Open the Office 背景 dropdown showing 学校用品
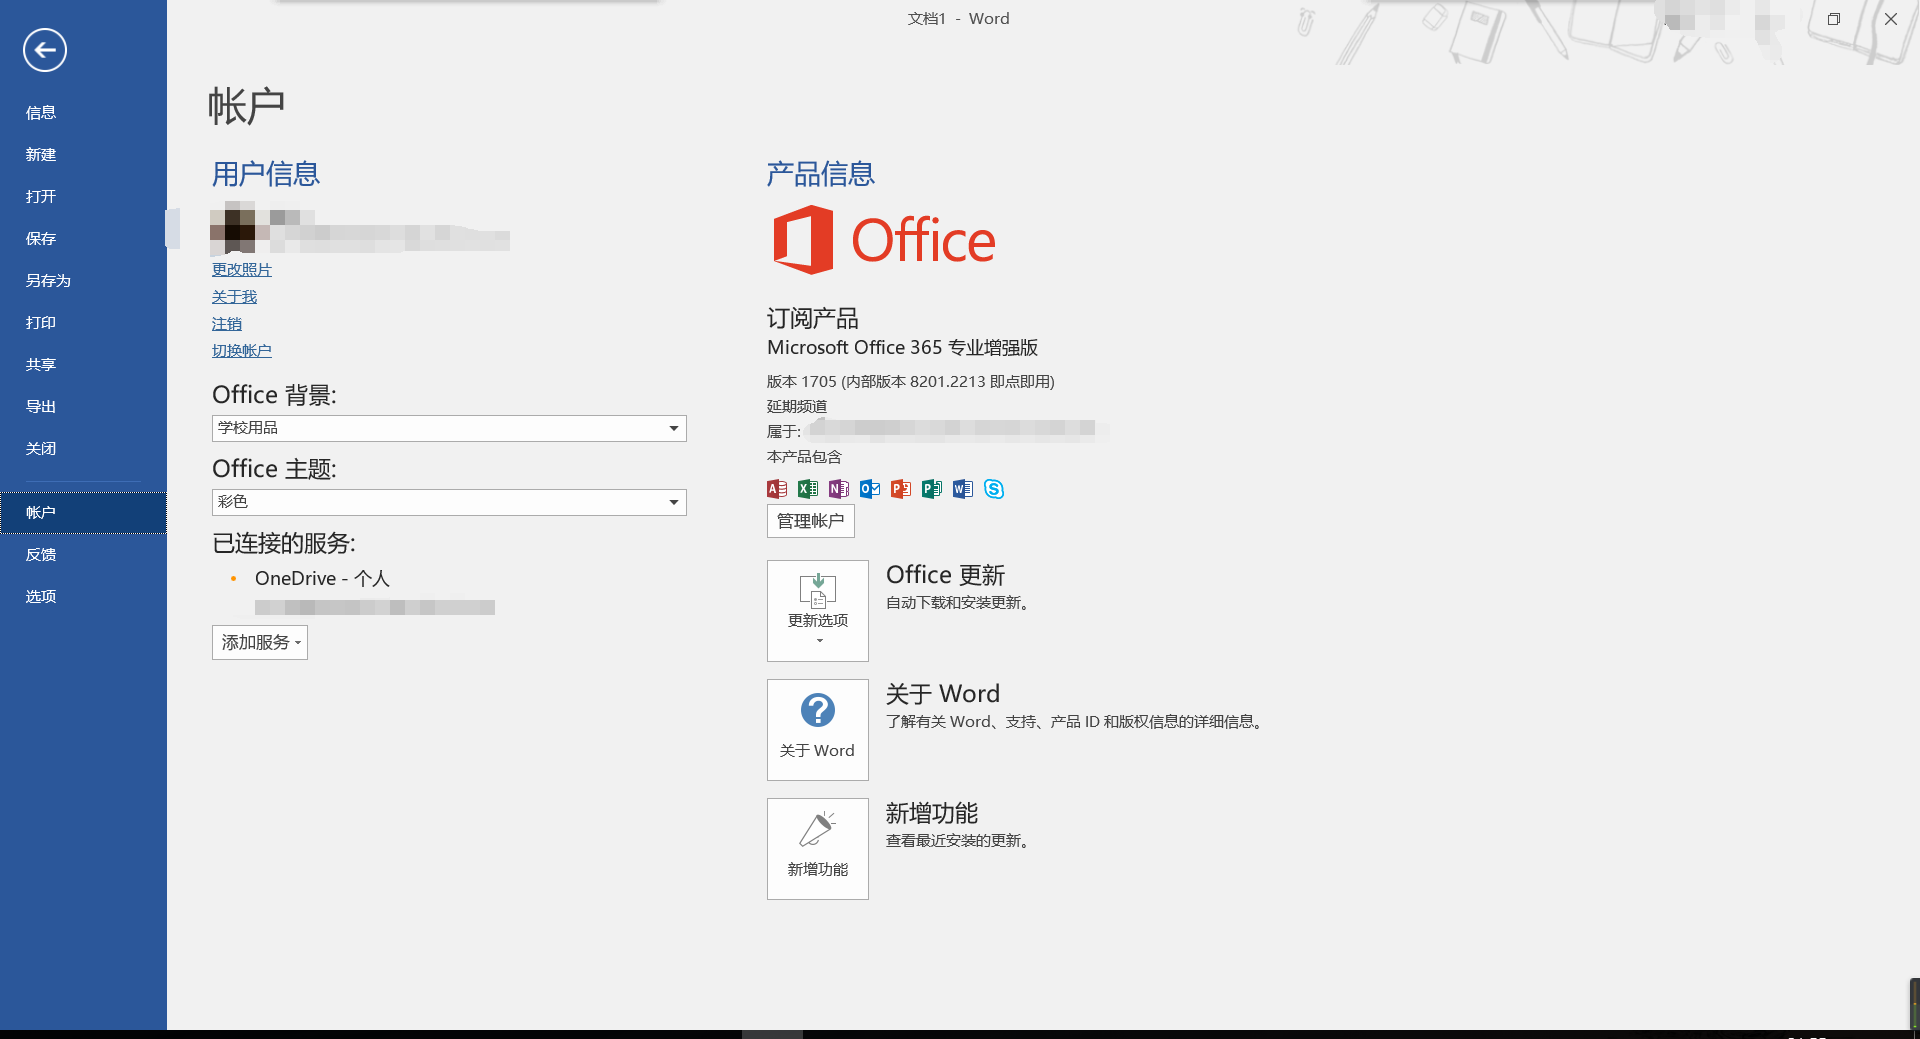The image size is (1920, 1039). (449, 428)
